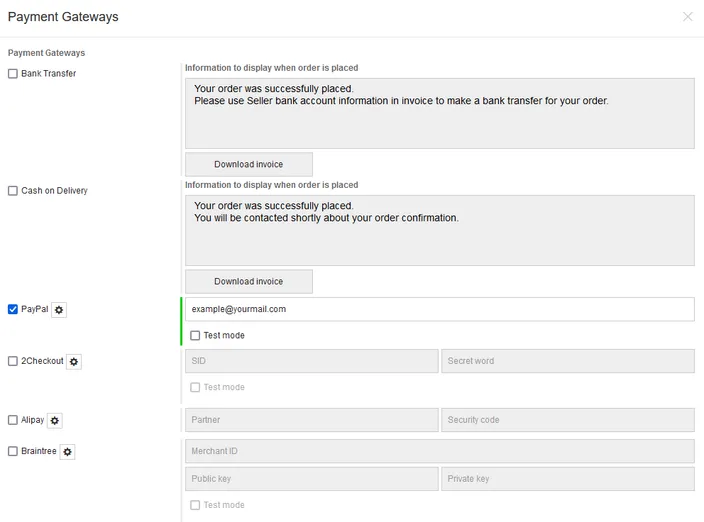This screenshot has width=704, height=522.
Task: Click the Cash on Delivery 'Information to display' label
Action: (x=272, y=185)
